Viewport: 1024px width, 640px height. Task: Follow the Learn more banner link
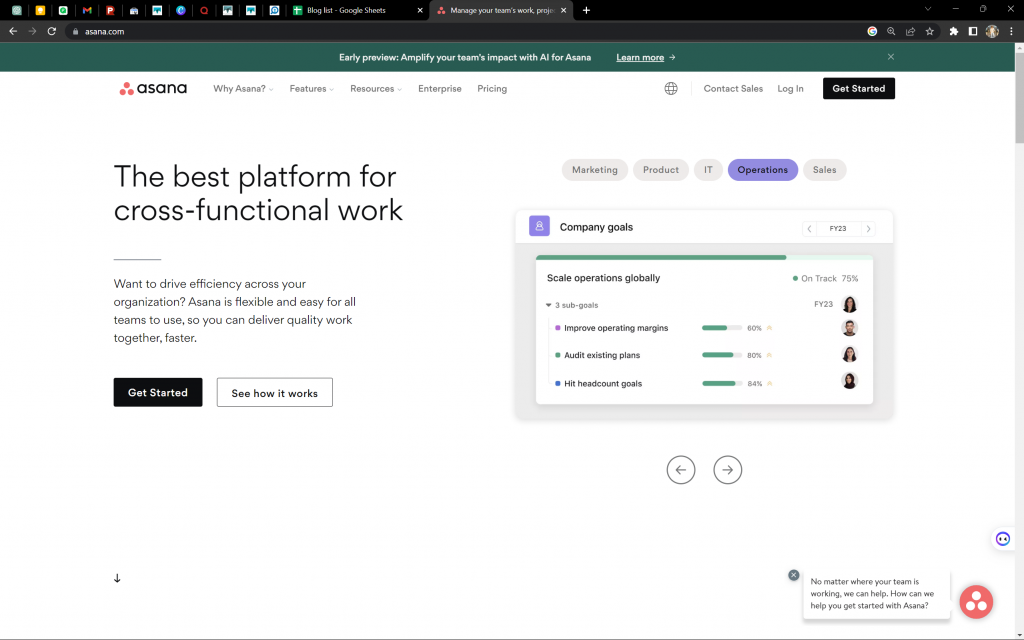(x=645, y=57)
